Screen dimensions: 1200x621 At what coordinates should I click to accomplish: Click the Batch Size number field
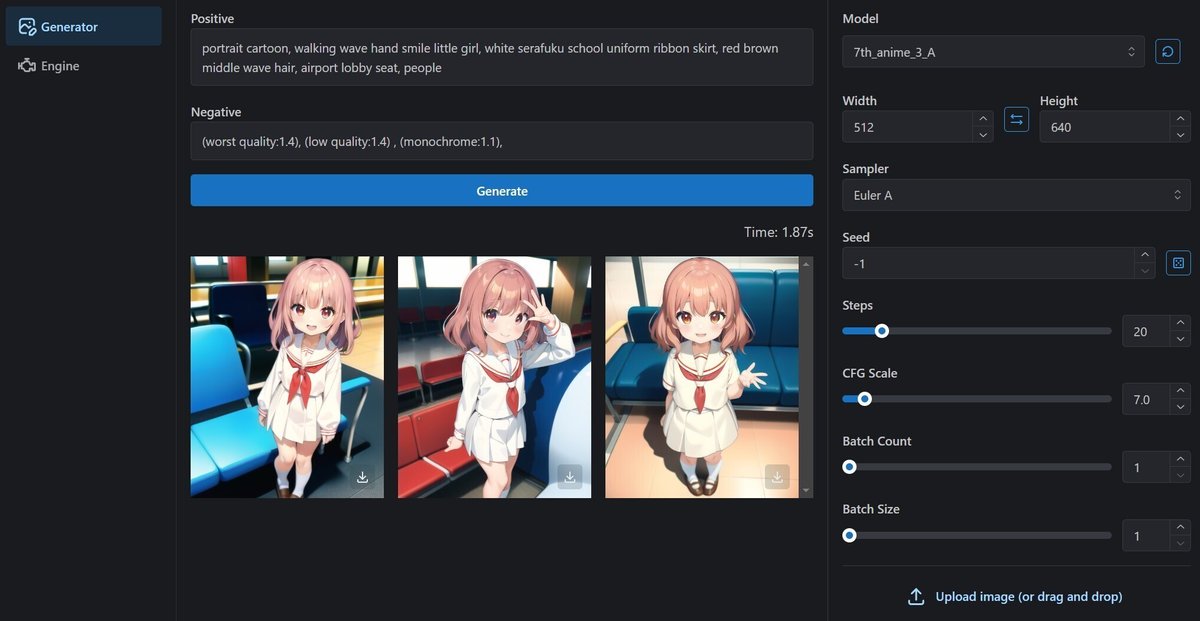(1146, 535)
